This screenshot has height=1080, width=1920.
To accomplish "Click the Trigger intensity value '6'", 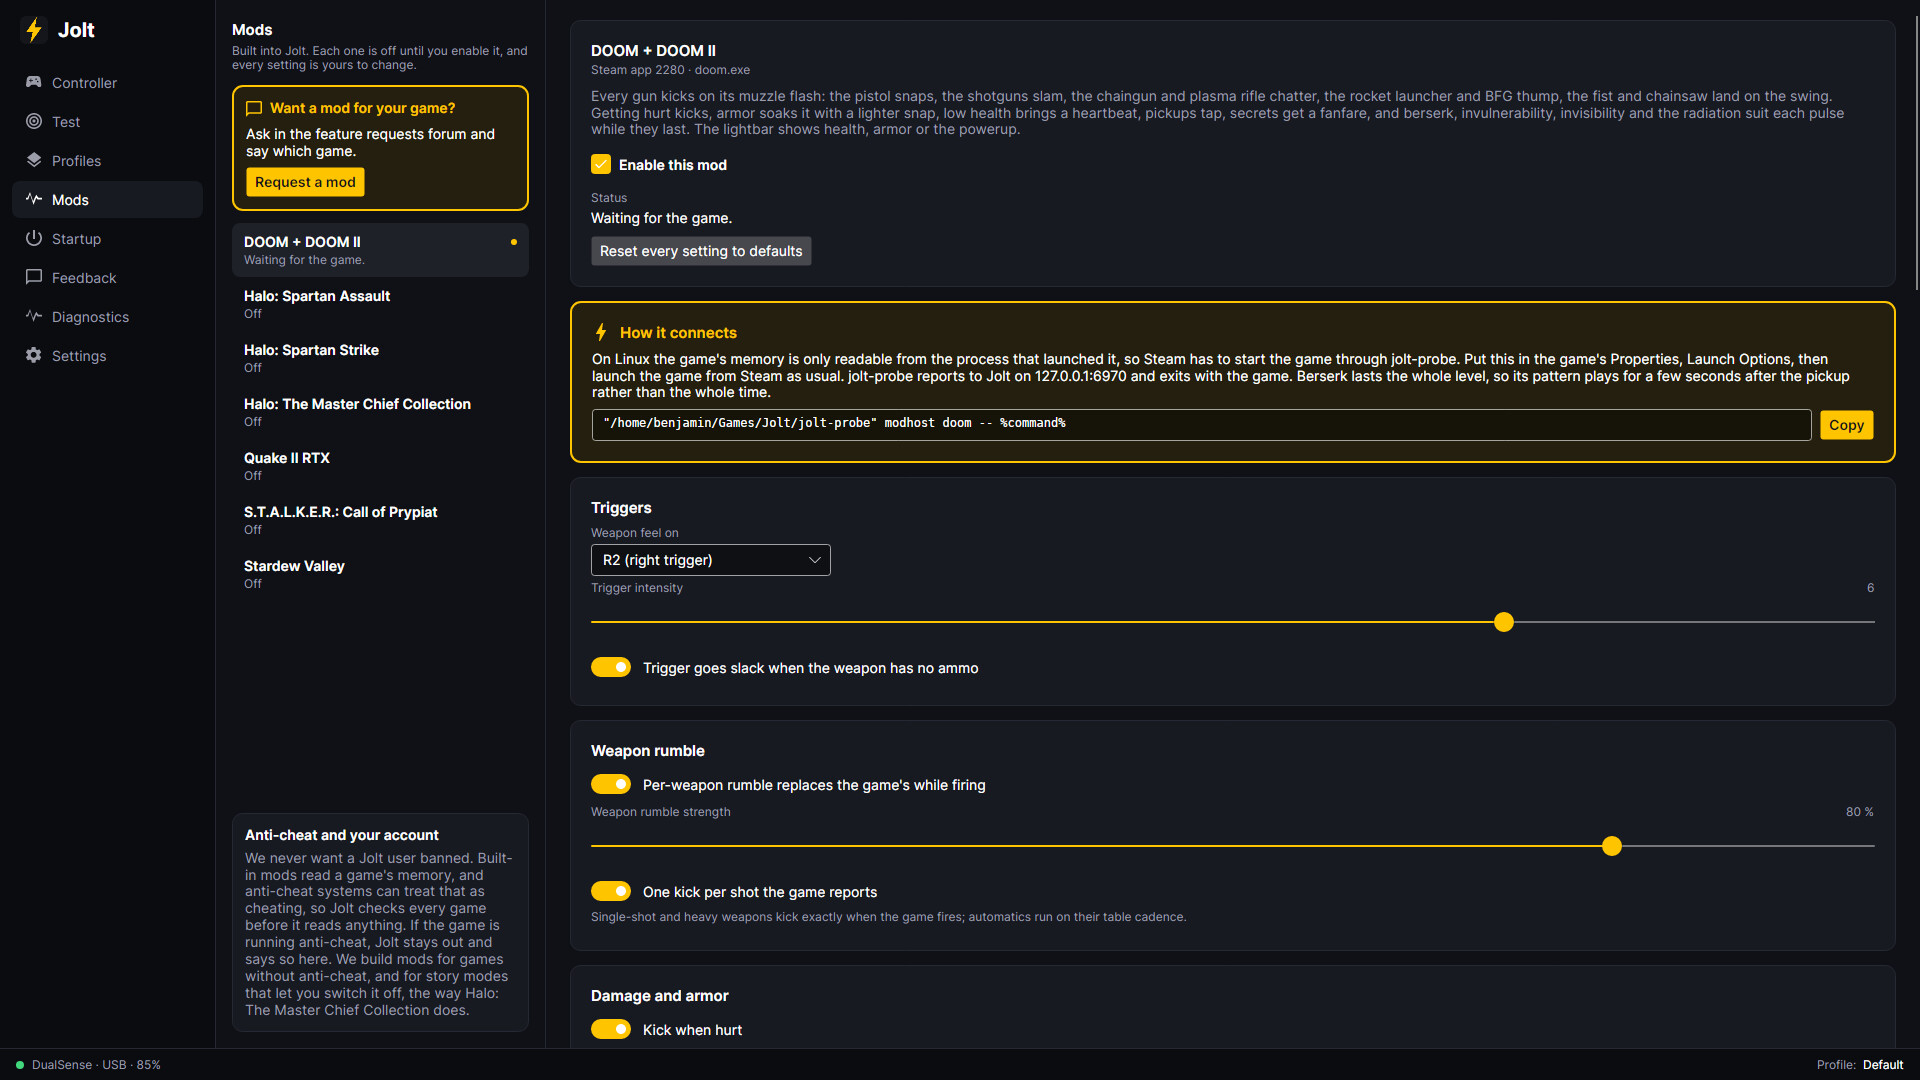I will [1870, 588].
